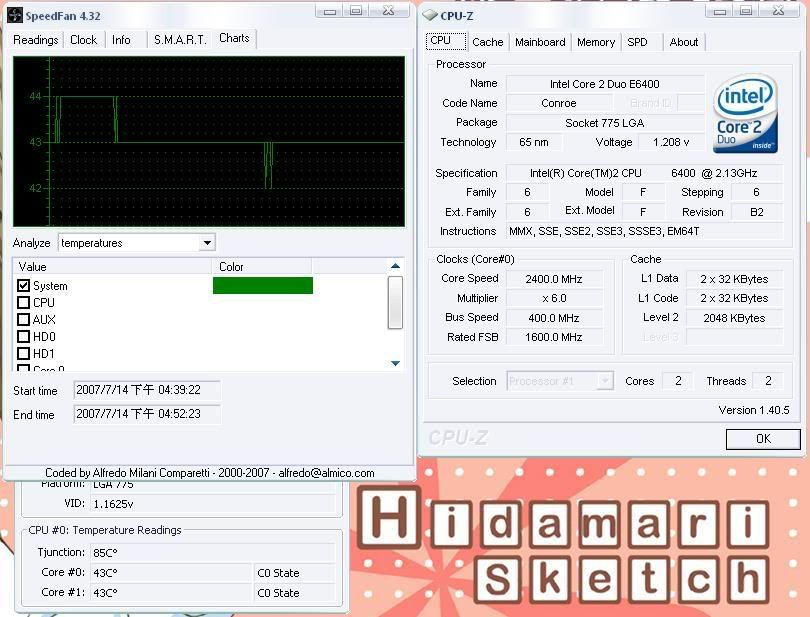
Task: Switch to SpeedFan Readings tab
Action: coord(36,40)
